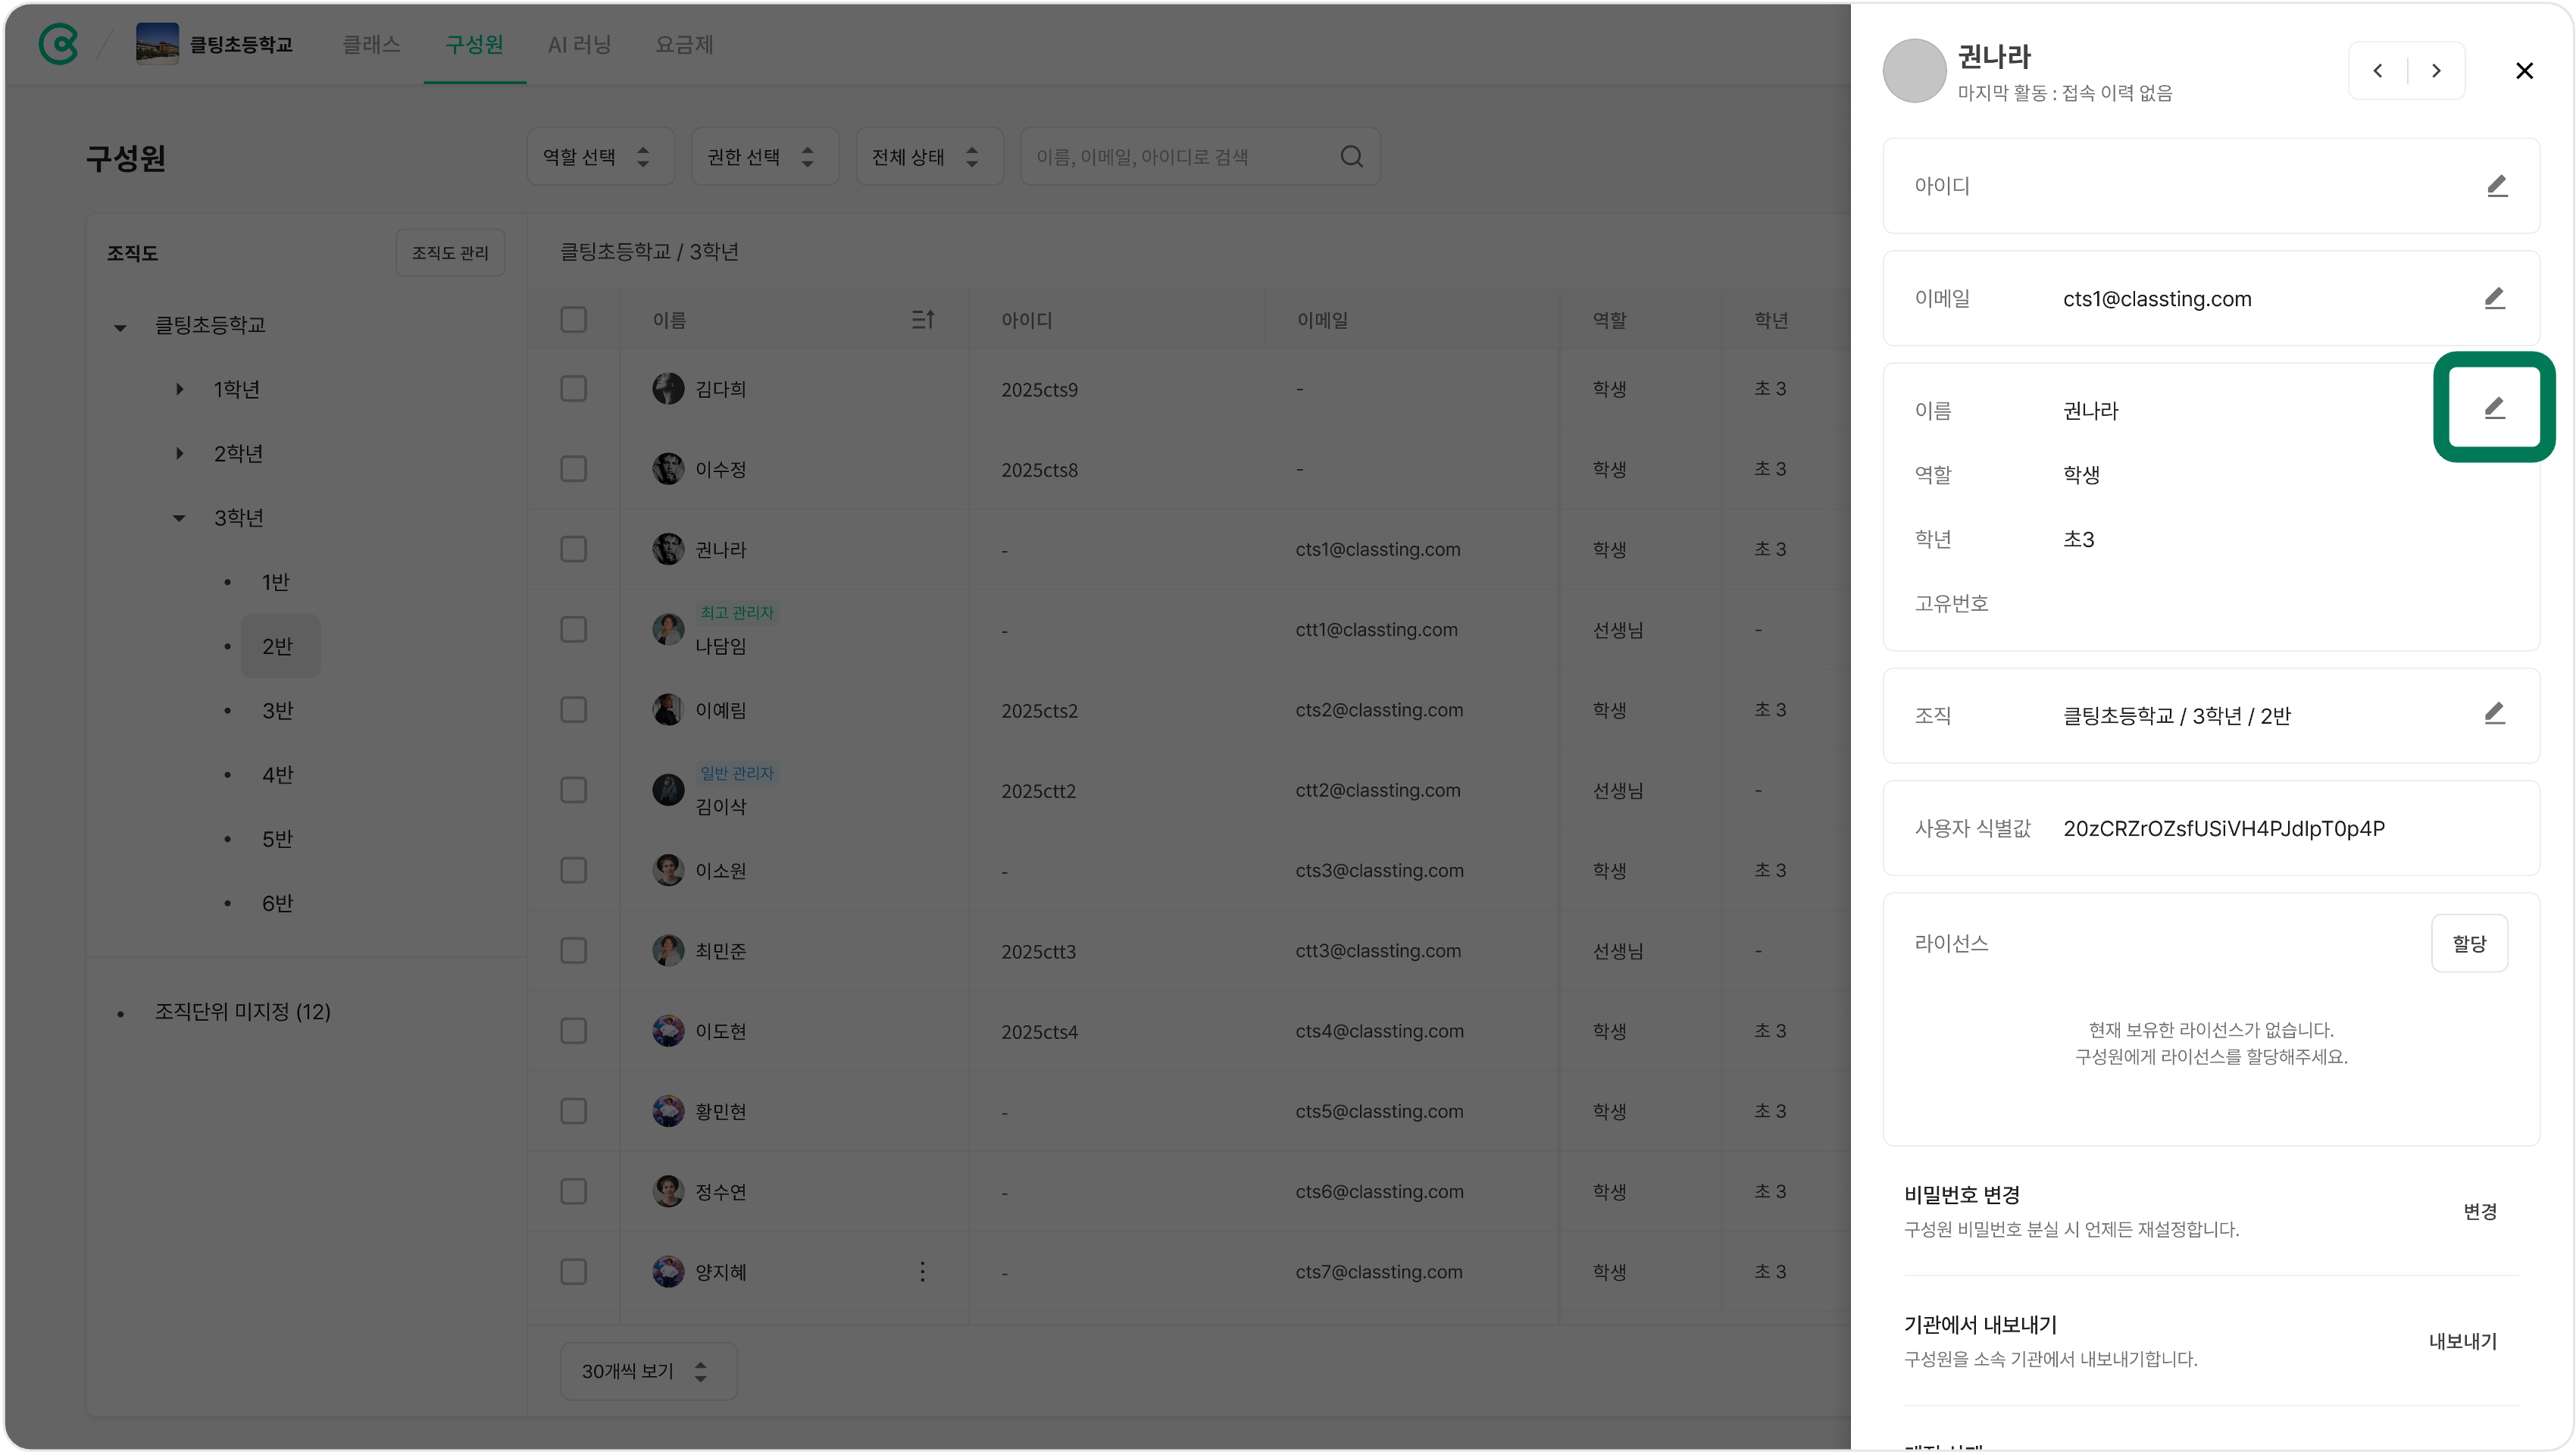Screen dimensions: 2576x1455
Task: Open the 30개씩 보기 page size dropdown
Action: [648, 1371]
